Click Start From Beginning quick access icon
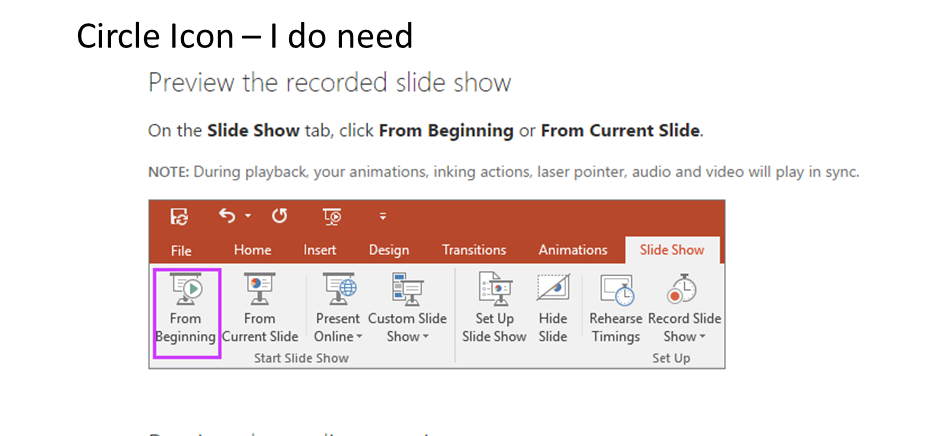The height and width of the screenshot is (436, 944). pos(332,216)
